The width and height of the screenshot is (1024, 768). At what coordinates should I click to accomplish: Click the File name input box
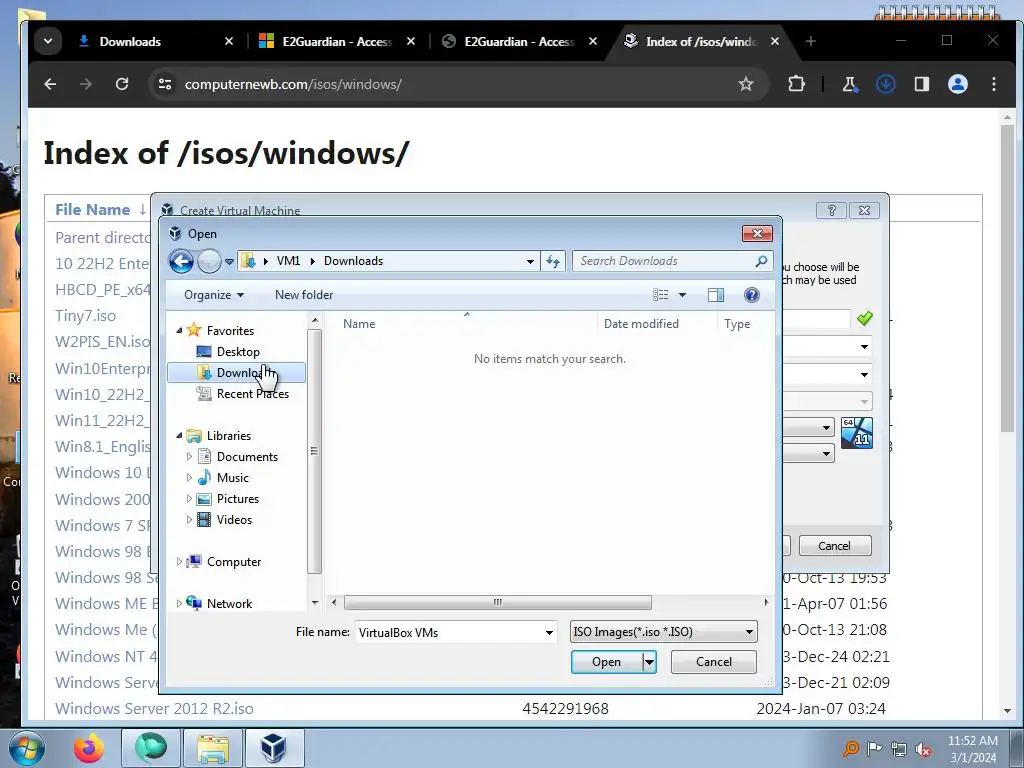449,633
